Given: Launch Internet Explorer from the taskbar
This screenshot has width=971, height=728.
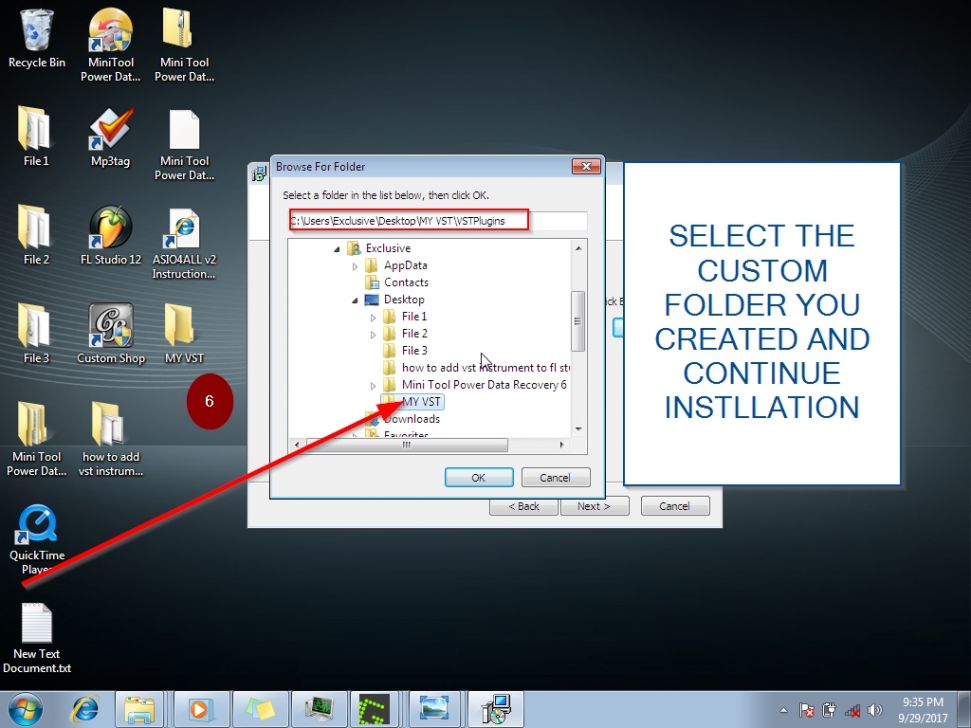Looking at the screenshot, I should pyautogui.click(x=84, y=709).
